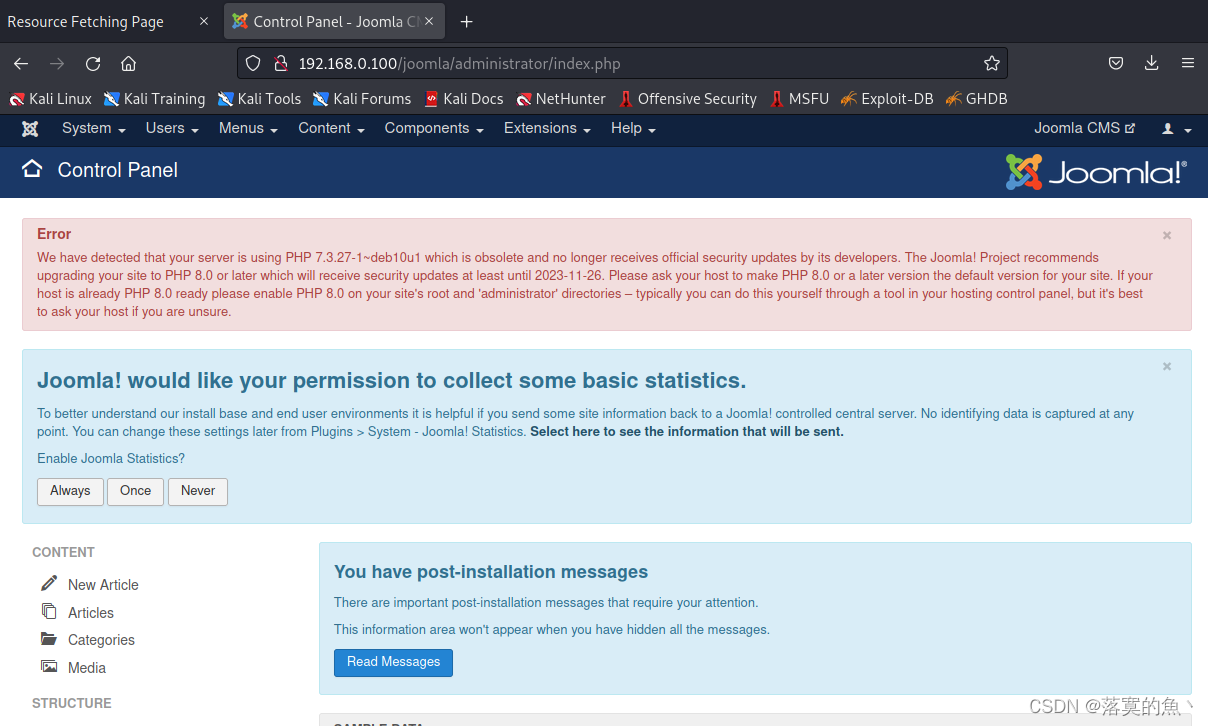Viewport: 1208px width, 726px height.
Task: Open the Media sidebar link
Action: tap(87, 668)
